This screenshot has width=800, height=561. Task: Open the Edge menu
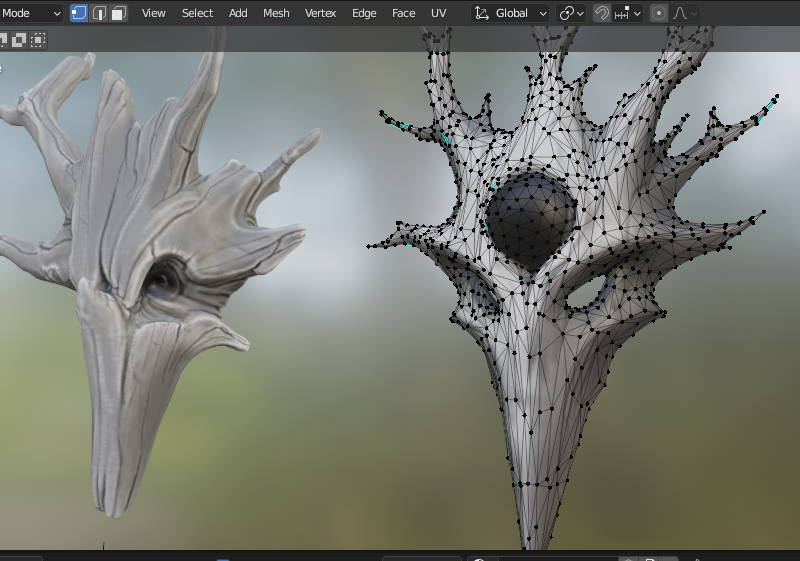(364, 13)
